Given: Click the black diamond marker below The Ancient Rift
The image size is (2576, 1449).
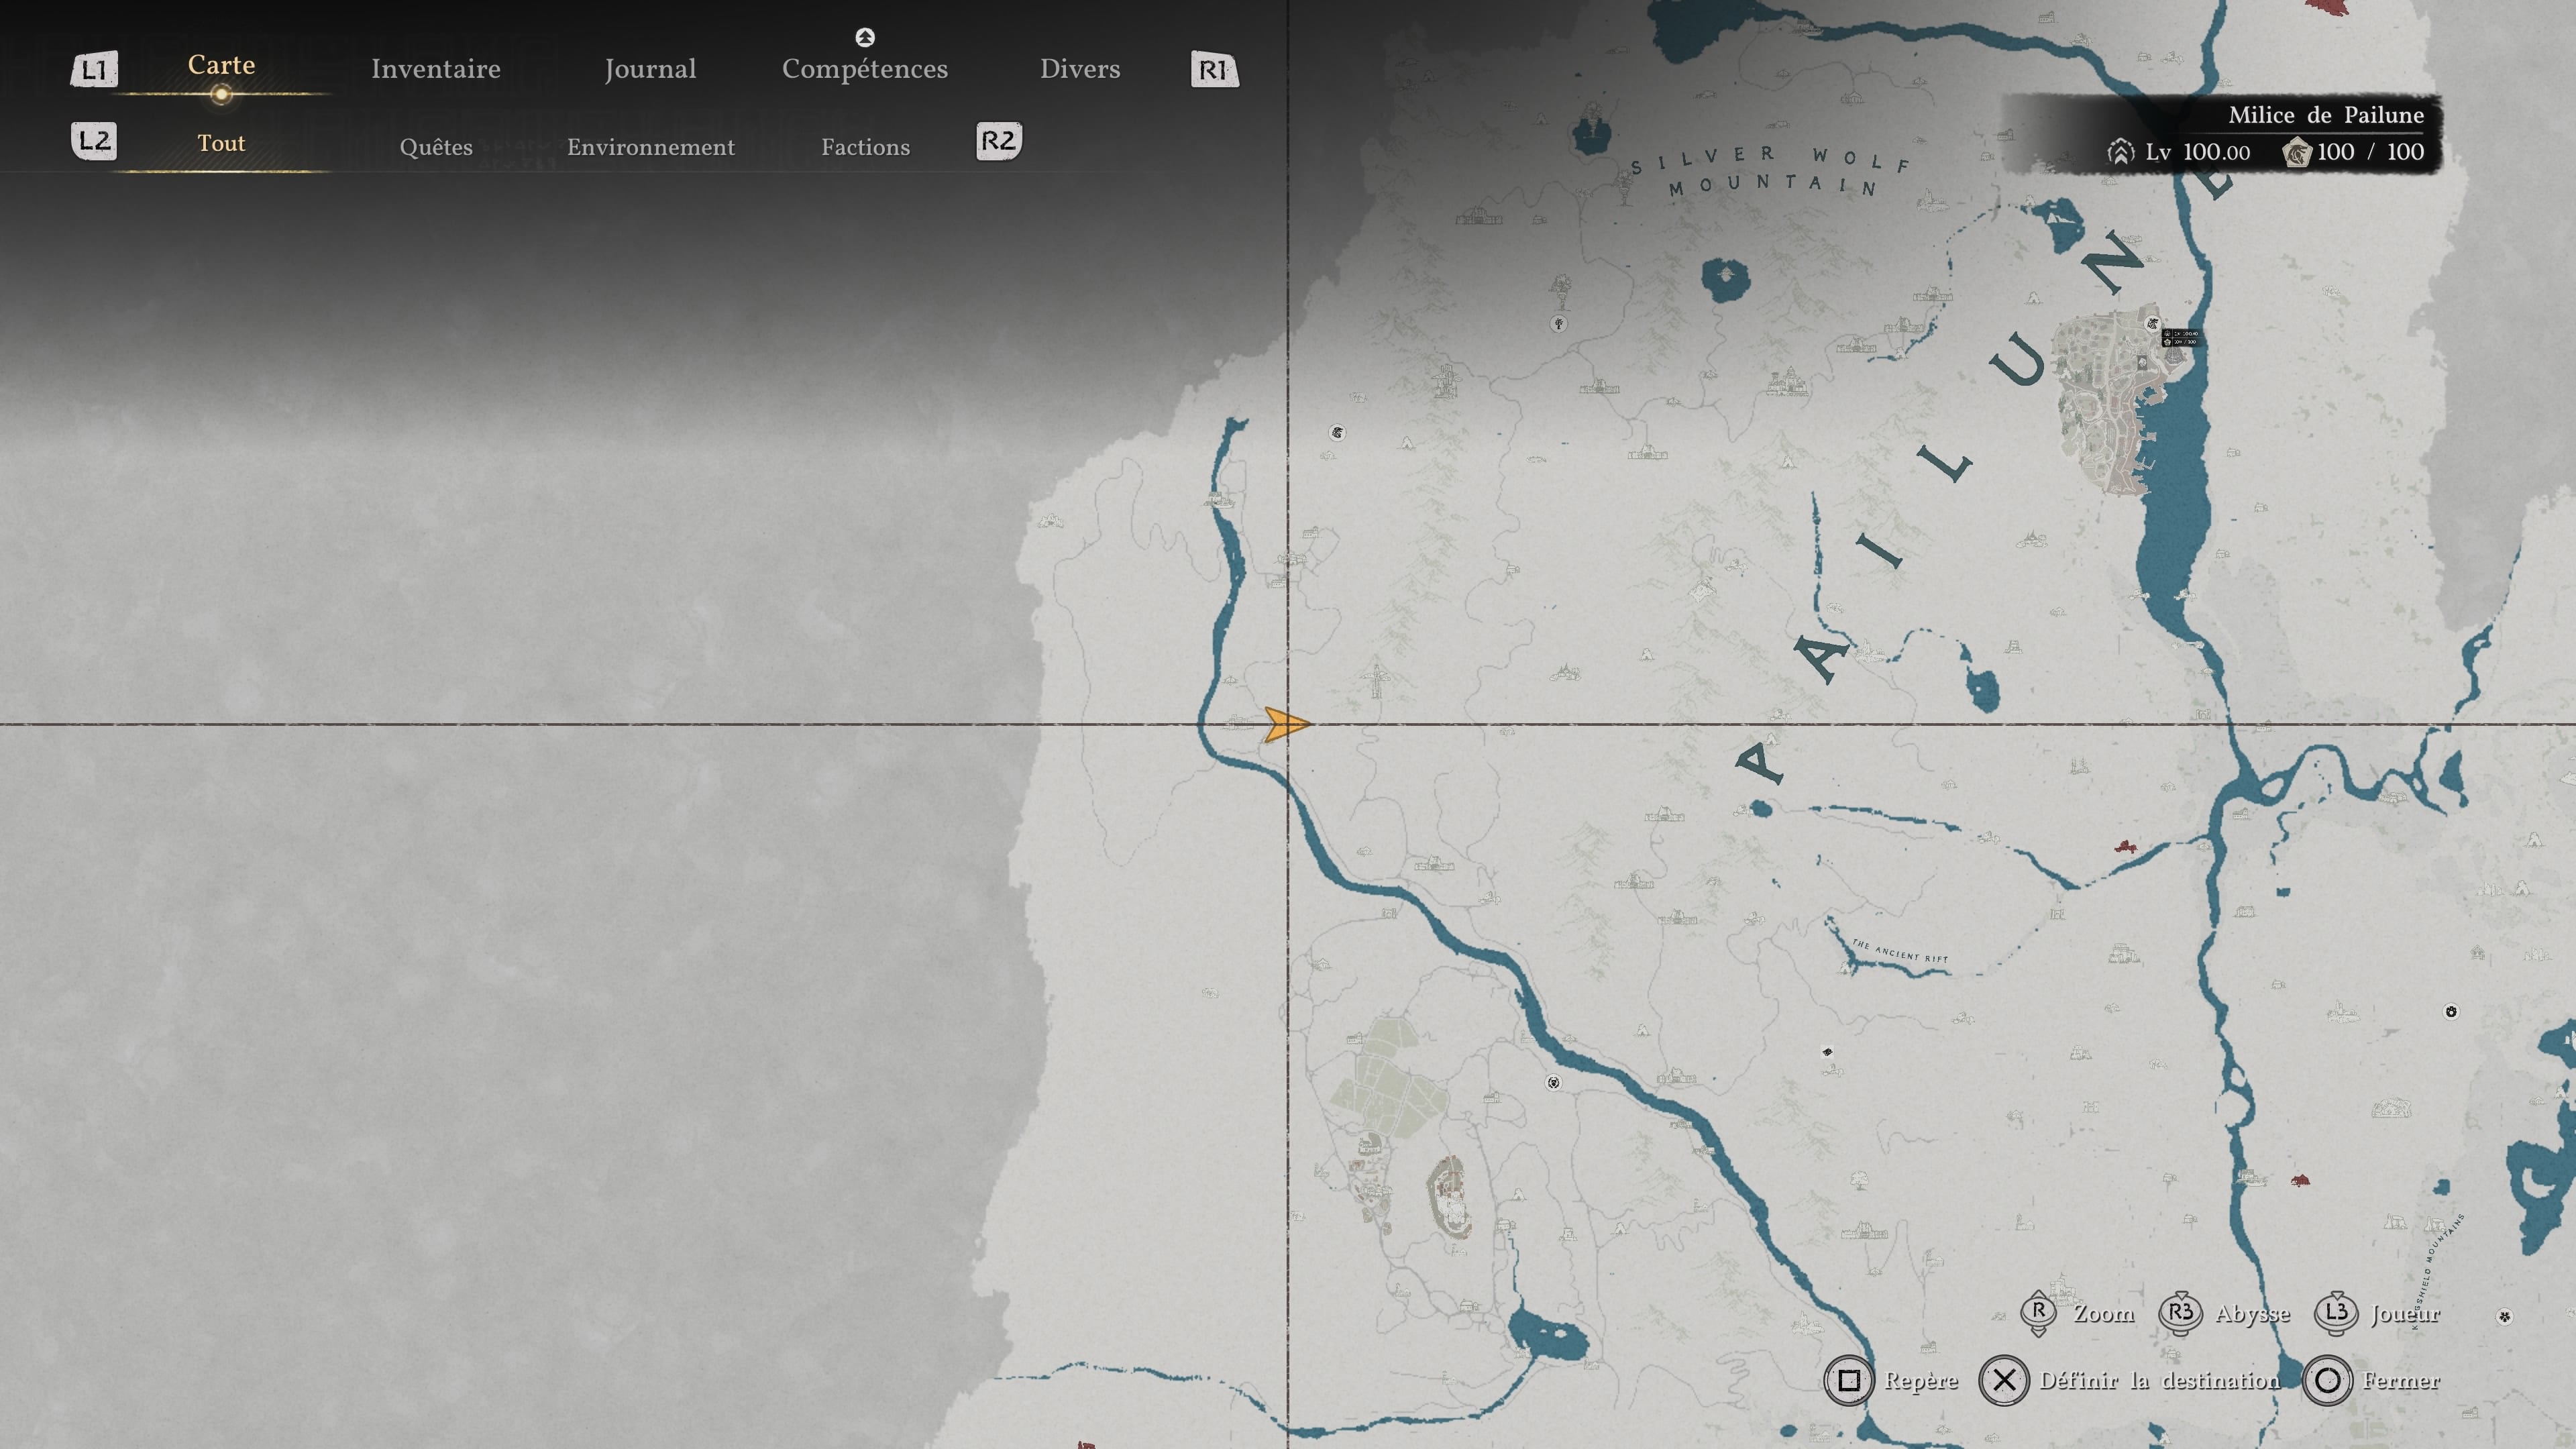Looking at the screenshot, I should 1827,1052.
